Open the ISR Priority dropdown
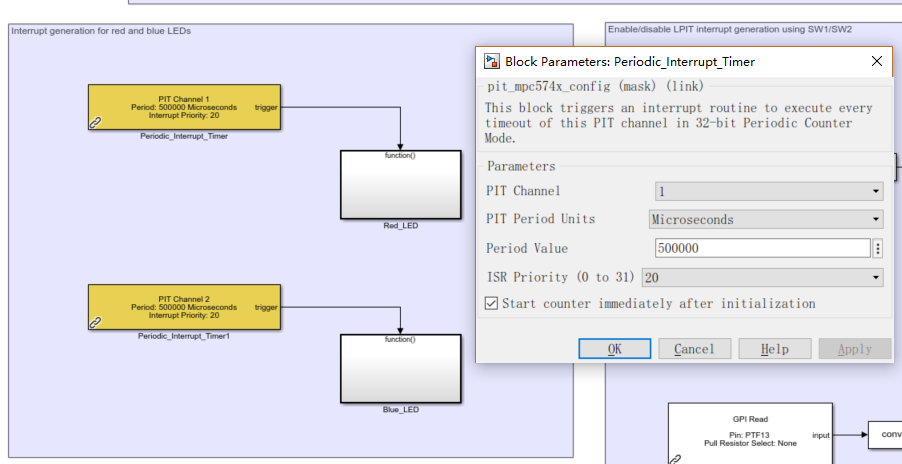 click(x=762, y=277)
